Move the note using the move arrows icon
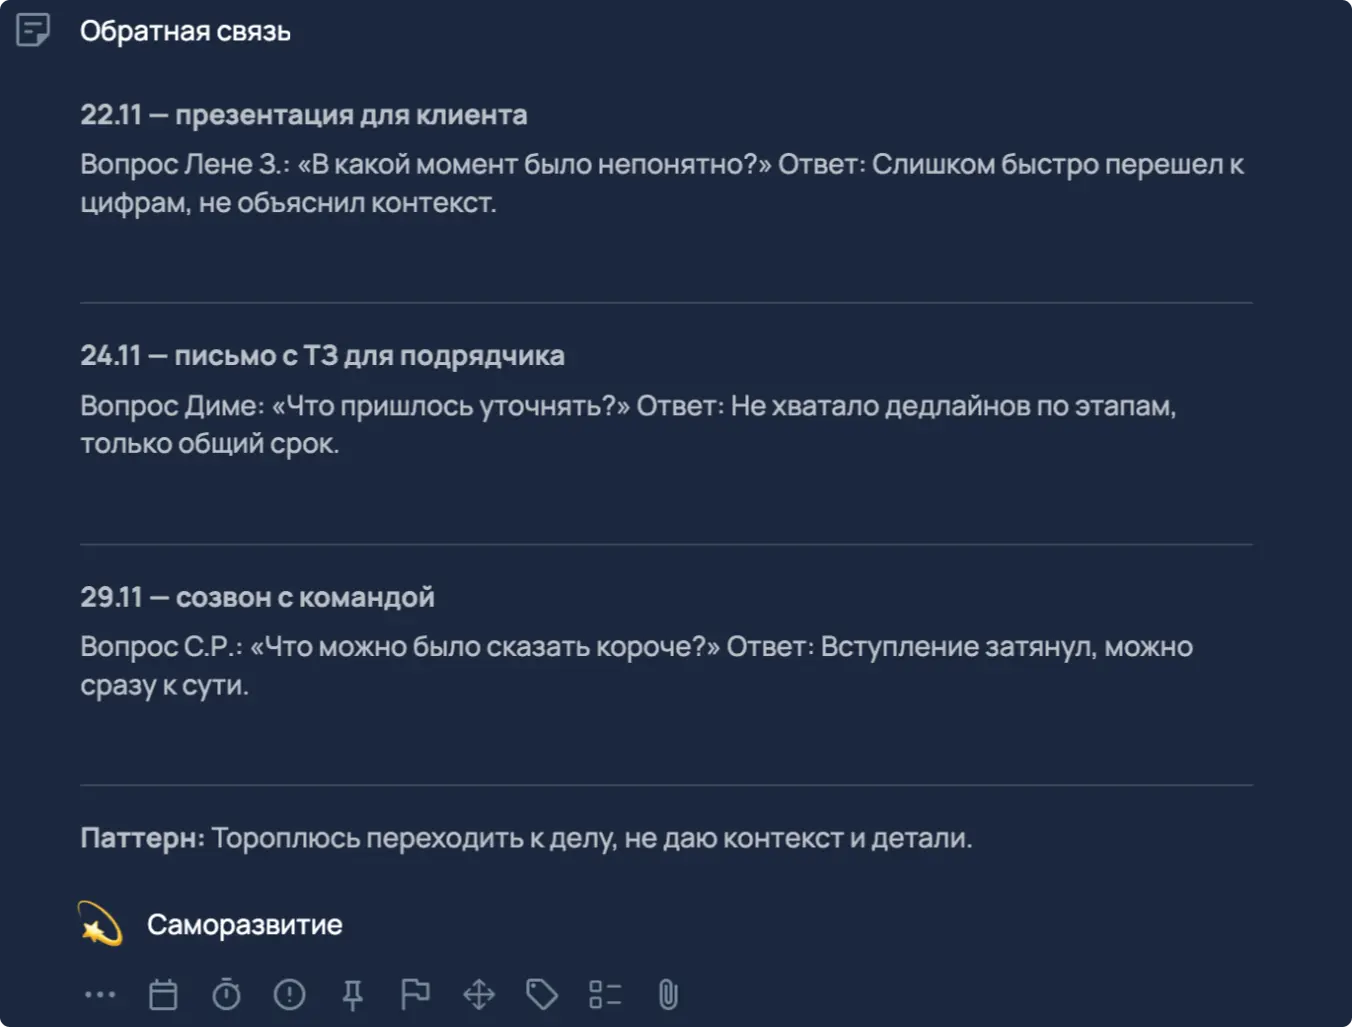 tap(479, 993)
